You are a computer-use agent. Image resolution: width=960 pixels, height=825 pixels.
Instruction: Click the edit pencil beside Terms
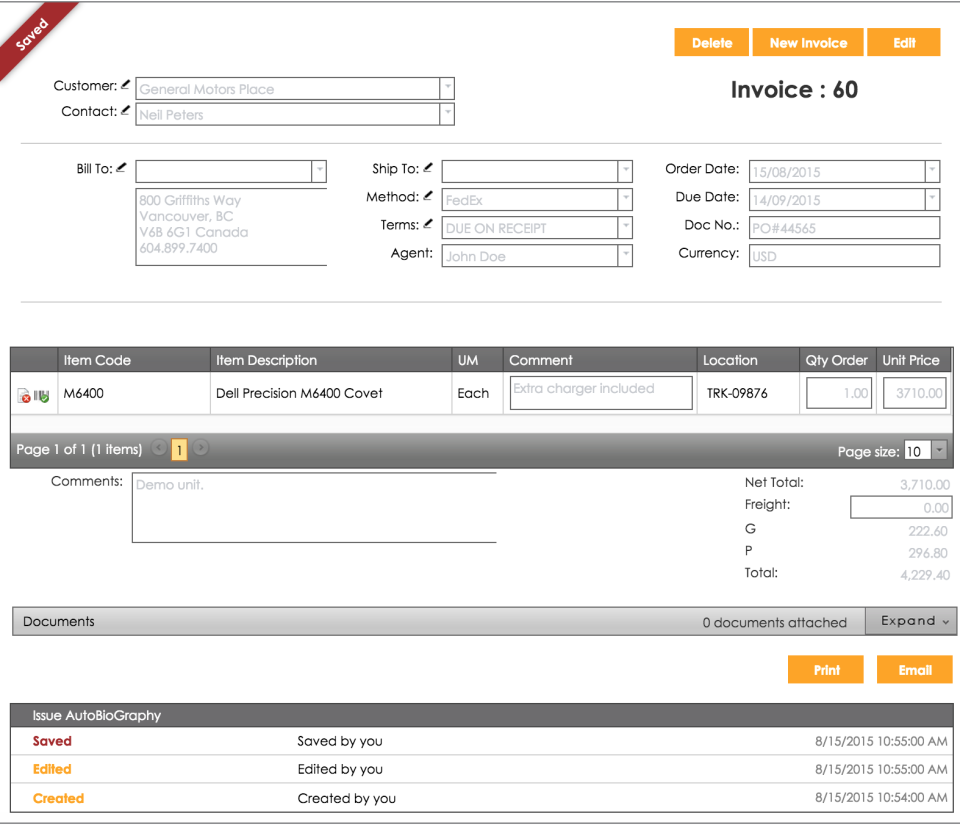(428, 224)
